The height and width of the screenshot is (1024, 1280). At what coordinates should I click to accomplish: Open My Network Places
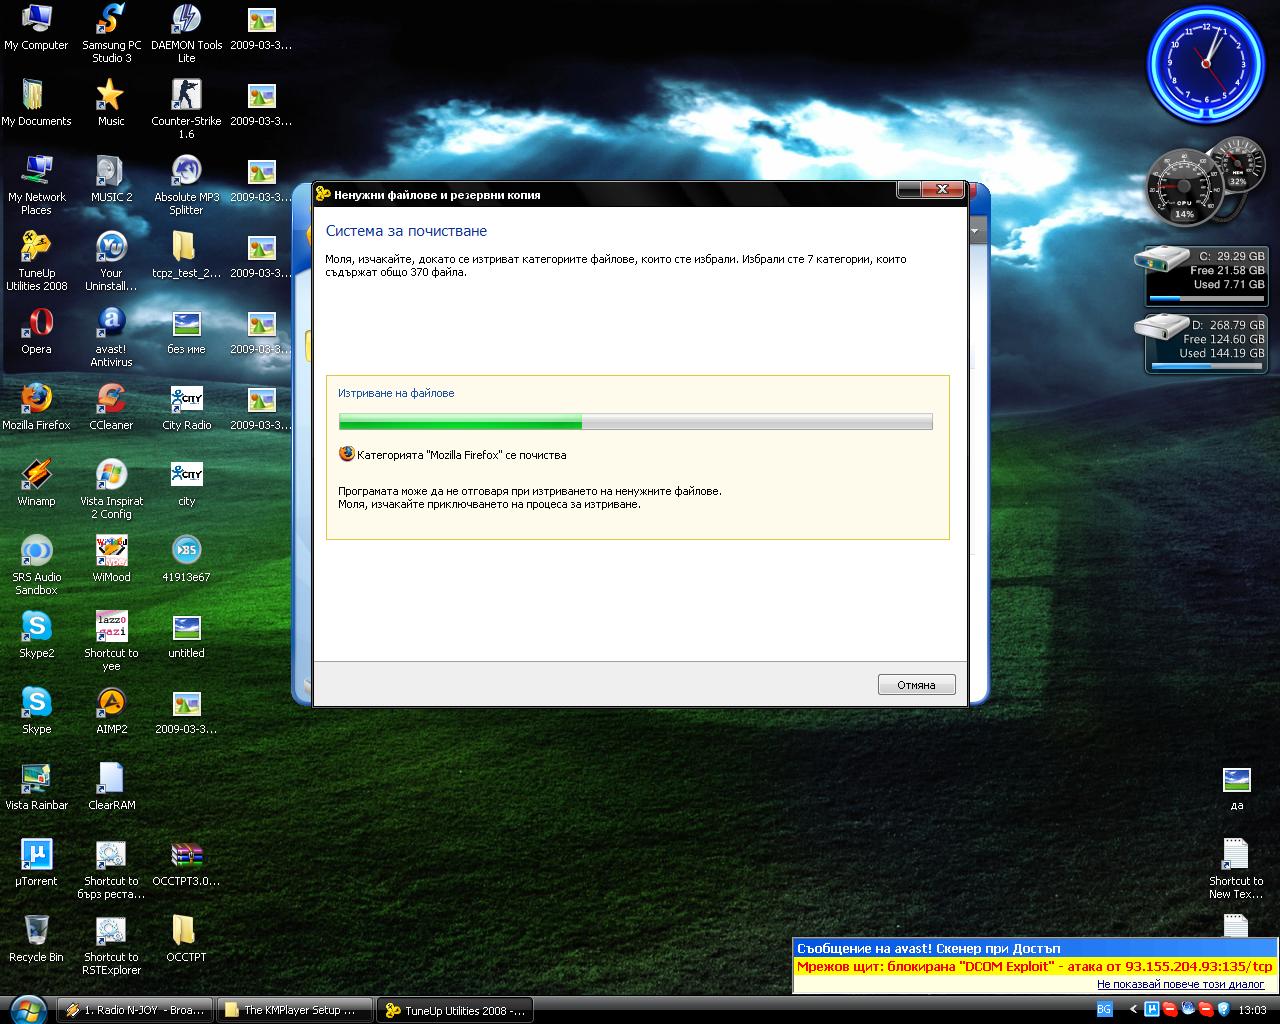[x=36, y=185]
